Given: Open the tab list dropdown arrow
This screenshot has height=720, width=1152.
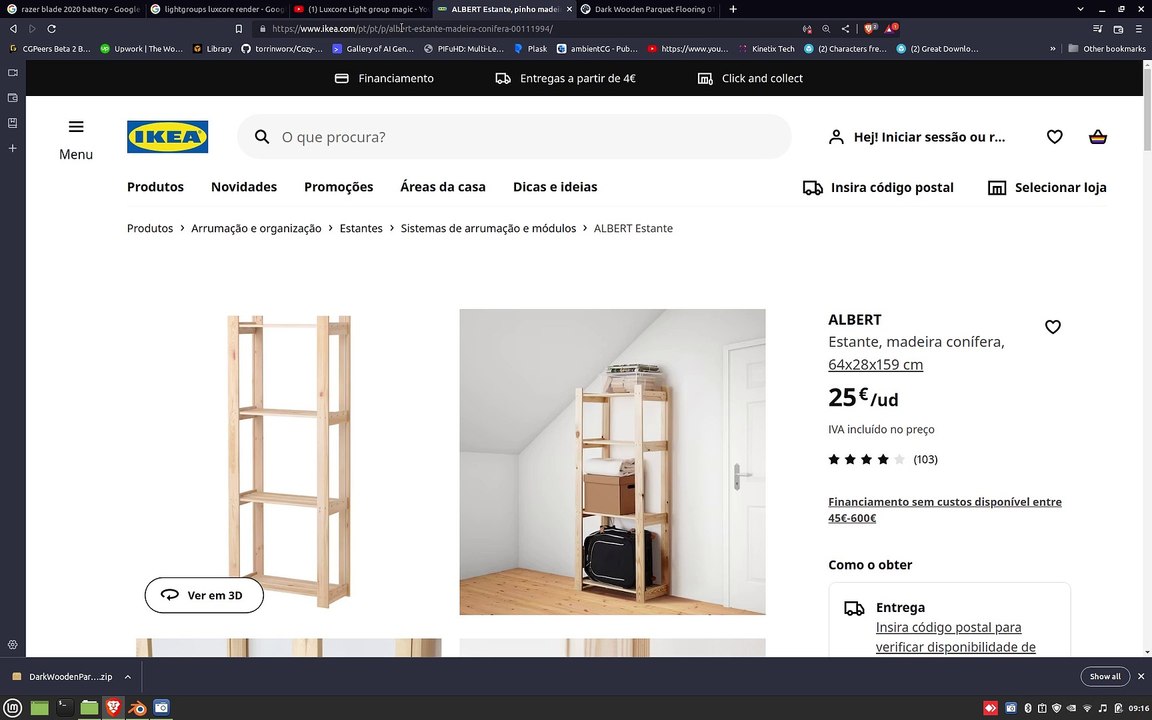Looking at the screenshot, I should pos(1080,9).
